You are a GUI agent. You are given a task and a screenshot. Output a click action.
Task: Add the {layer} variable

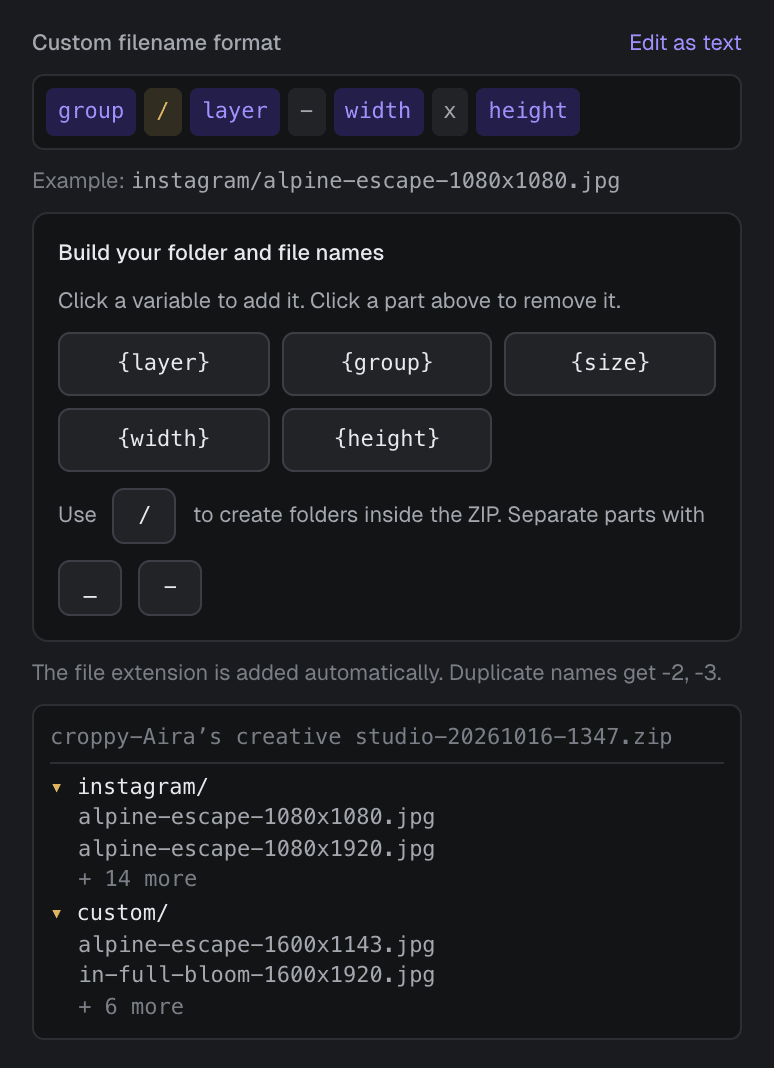point(164,364)
